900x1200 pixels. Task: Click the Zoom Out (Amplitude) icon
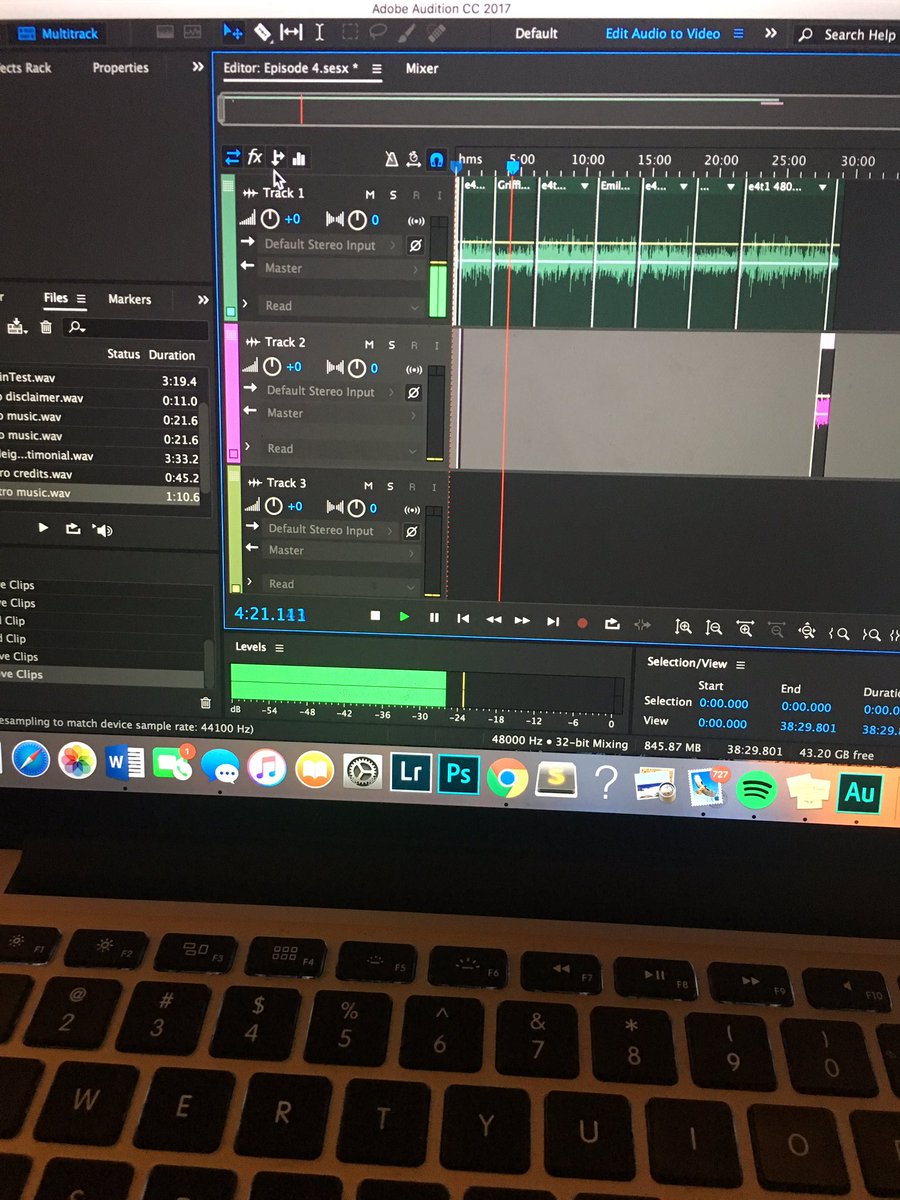[x=714, y=628]
